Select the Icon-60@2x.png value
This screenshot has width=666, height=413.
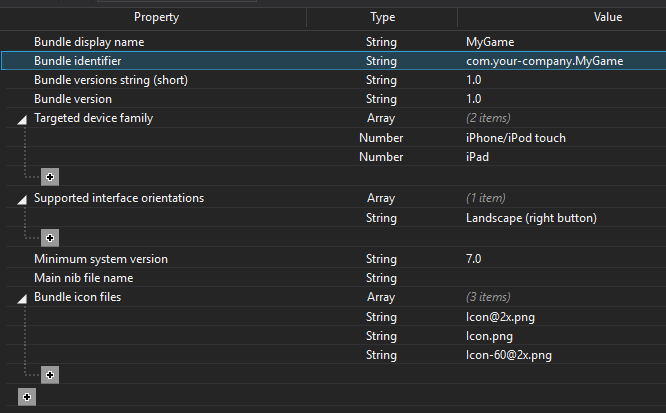(509, 355)
